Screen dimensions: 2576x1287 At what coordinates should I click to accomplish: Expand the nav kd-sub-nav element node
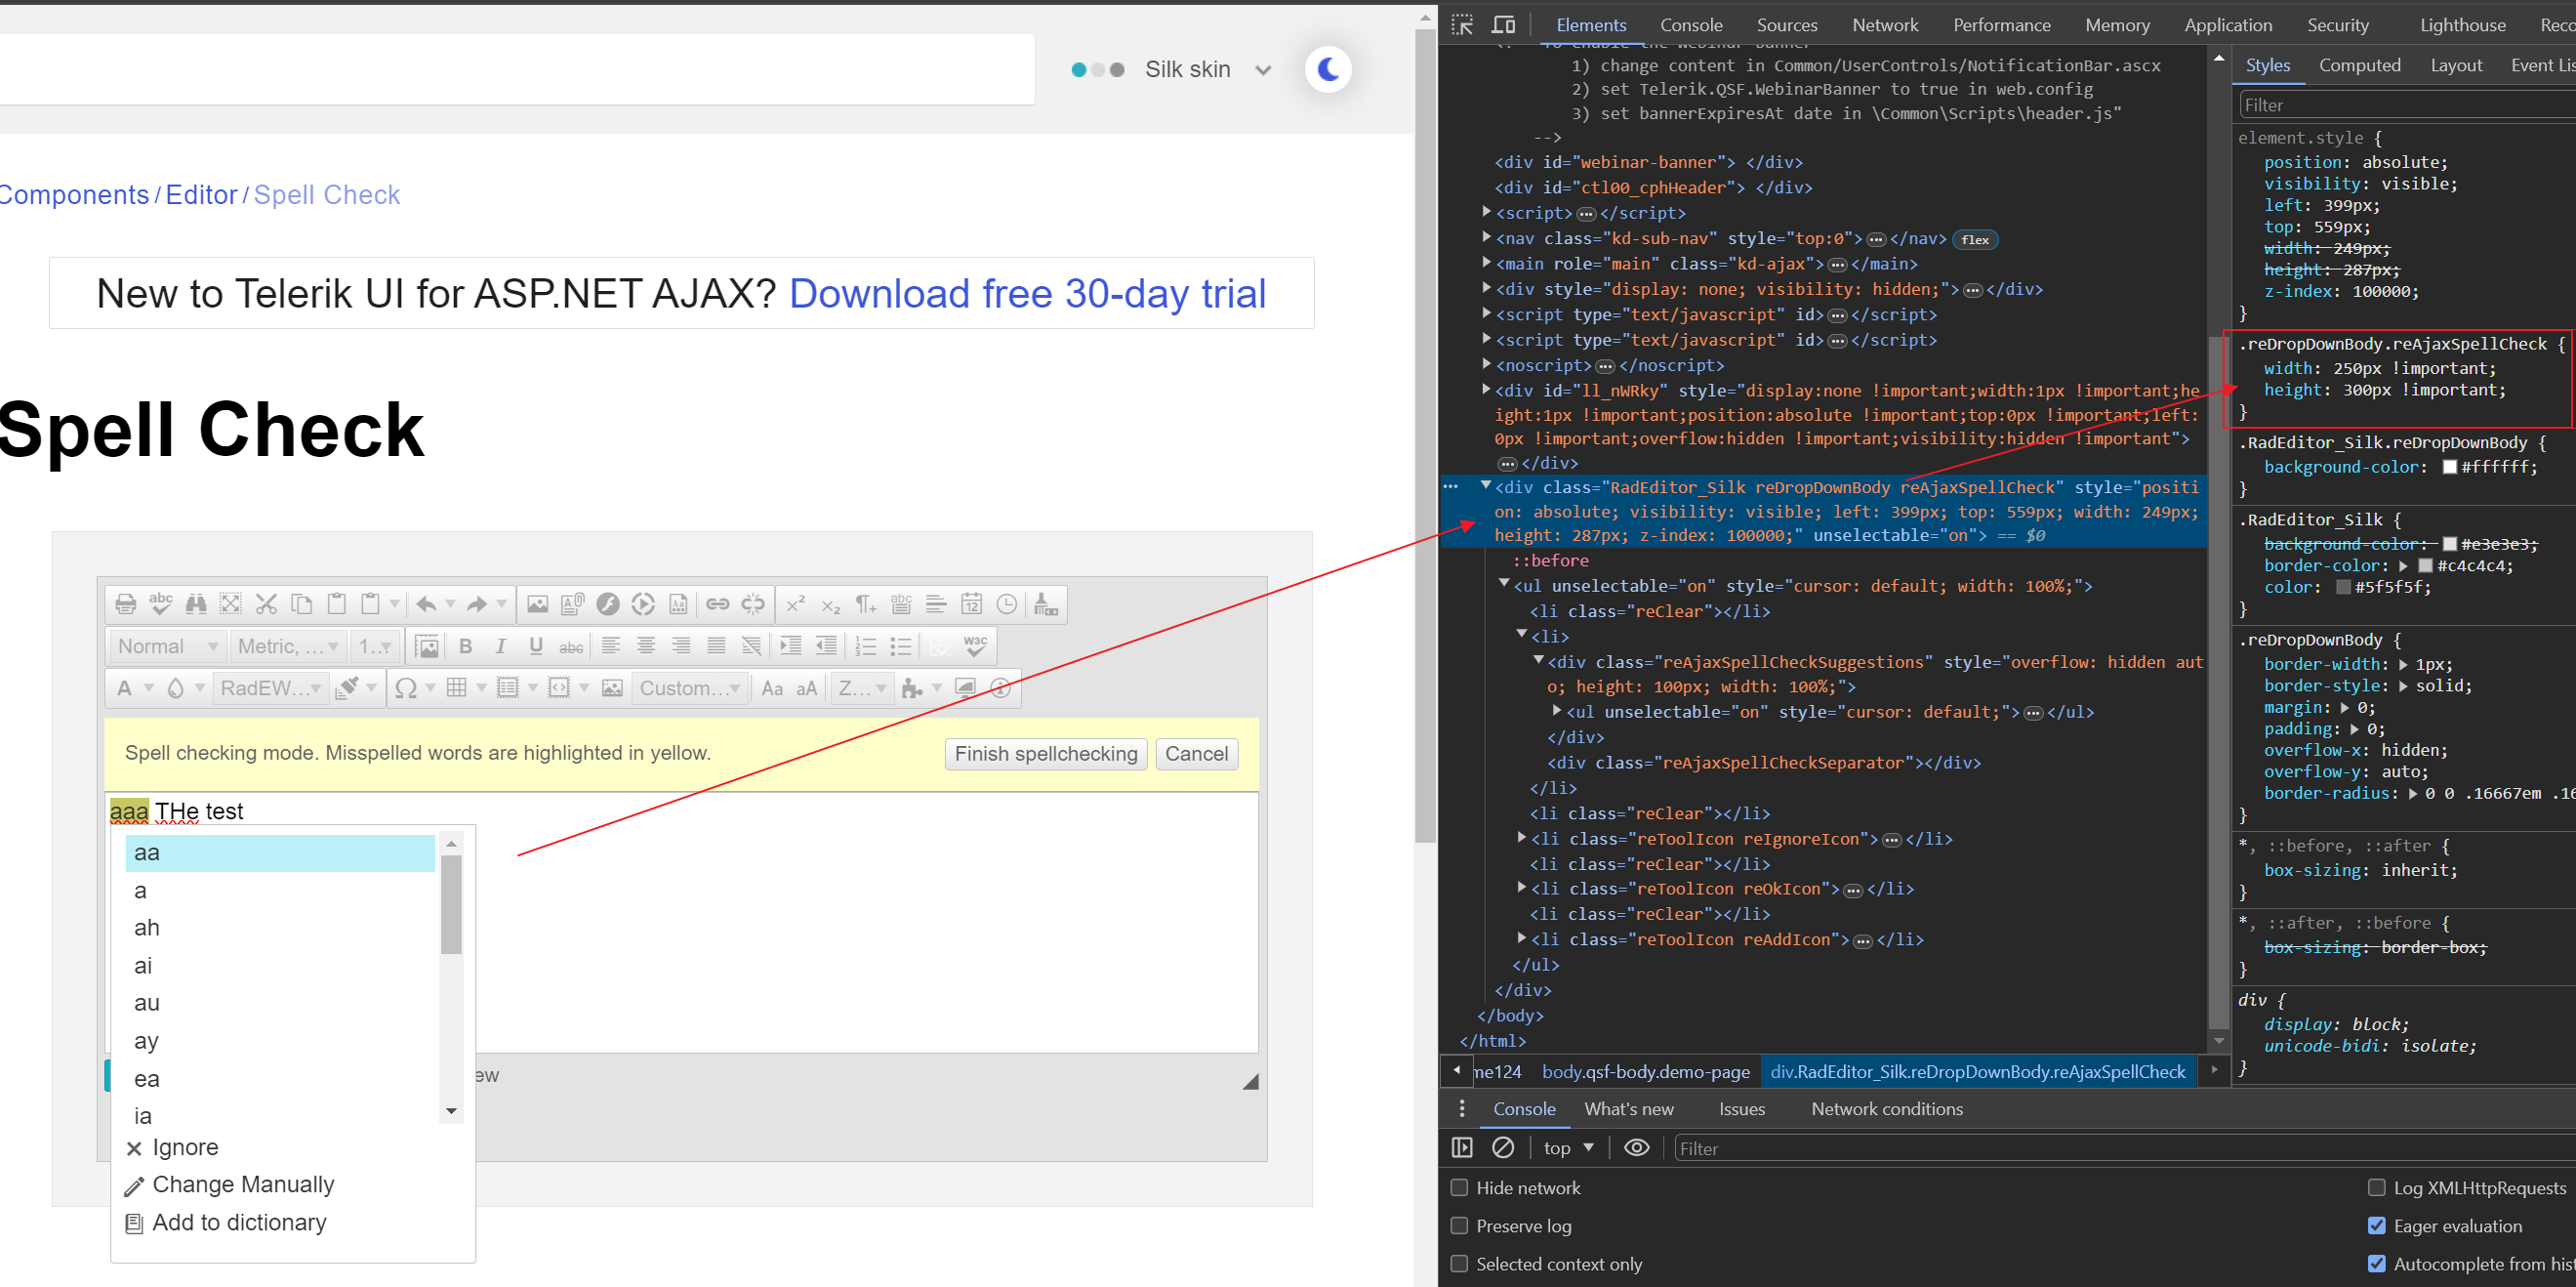point(1486,238)
